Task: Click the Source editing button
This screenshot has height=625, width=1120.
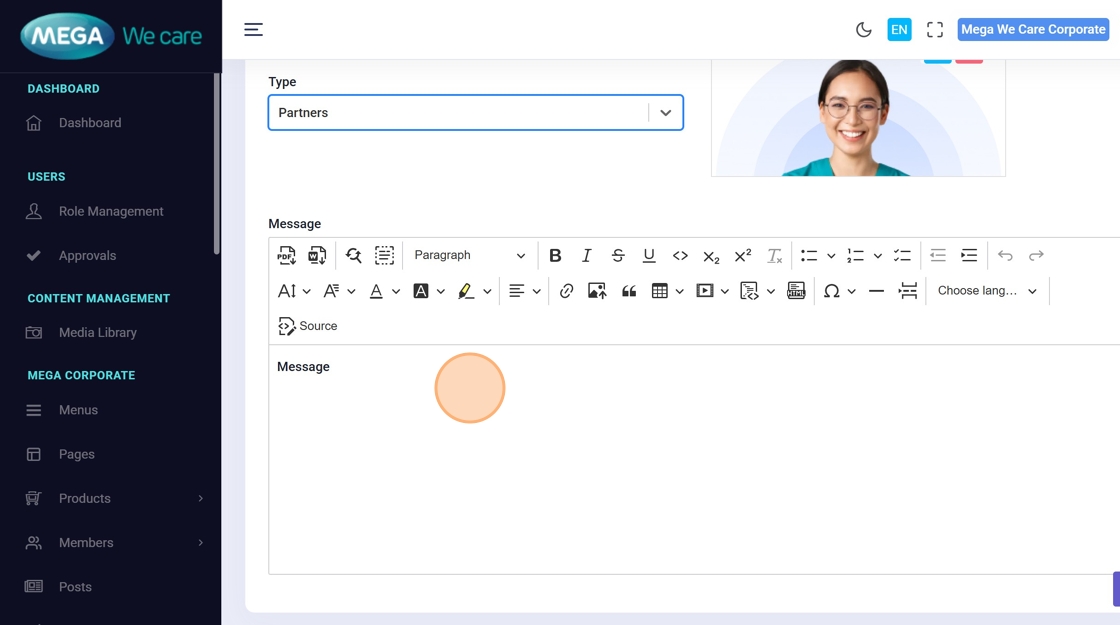Action: pos(308,326)
